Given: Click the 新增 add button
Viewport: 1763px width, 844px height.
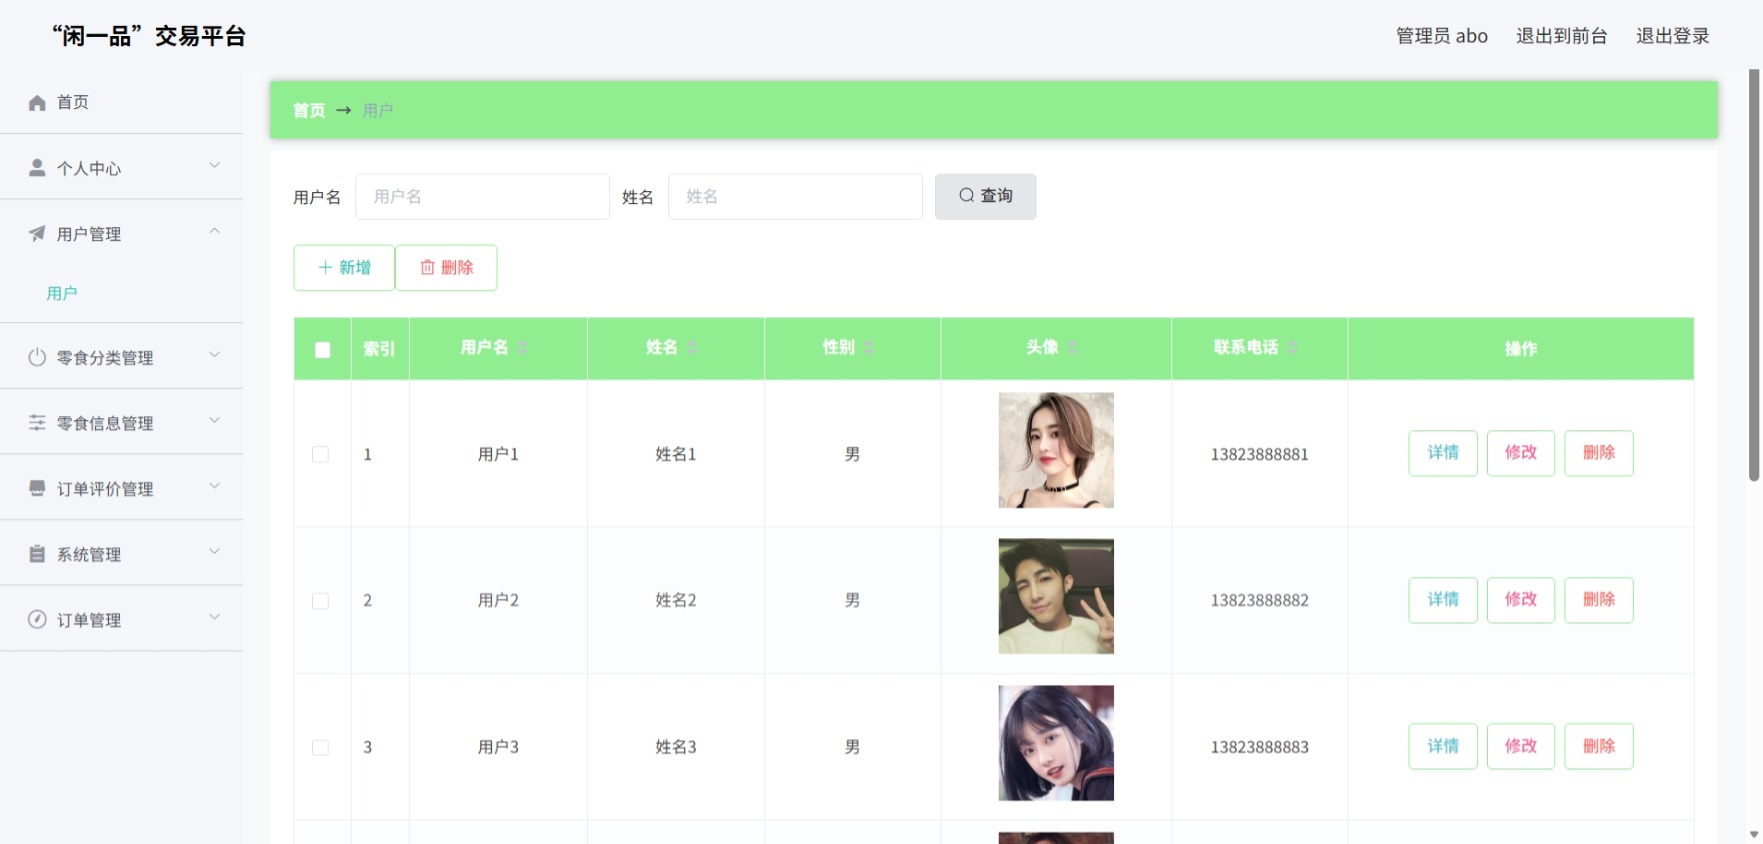Looking at the screenshot, I should click(344, 268).
